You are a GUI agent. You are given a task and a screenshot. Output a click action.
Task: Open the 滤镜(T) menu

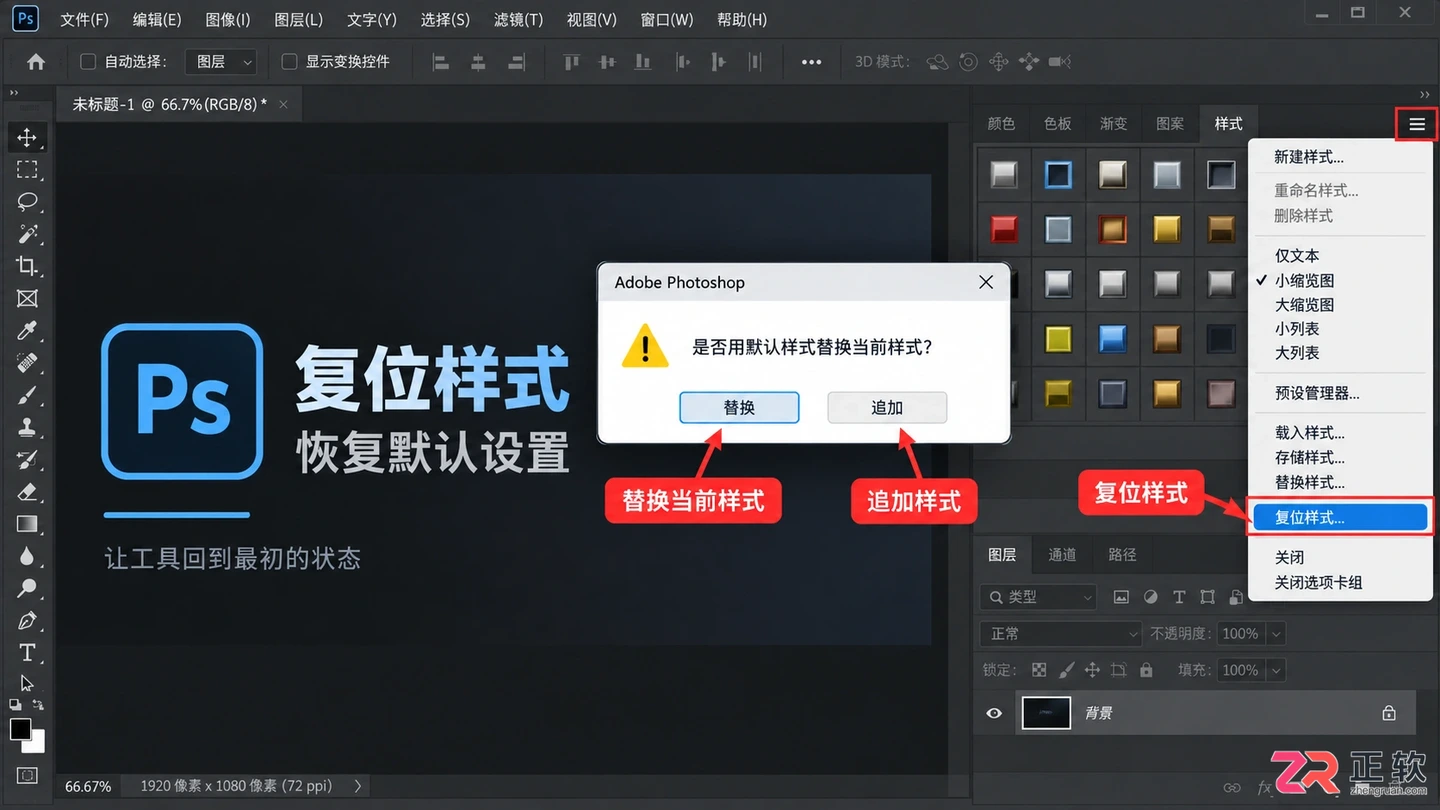(x=518, y=20)
